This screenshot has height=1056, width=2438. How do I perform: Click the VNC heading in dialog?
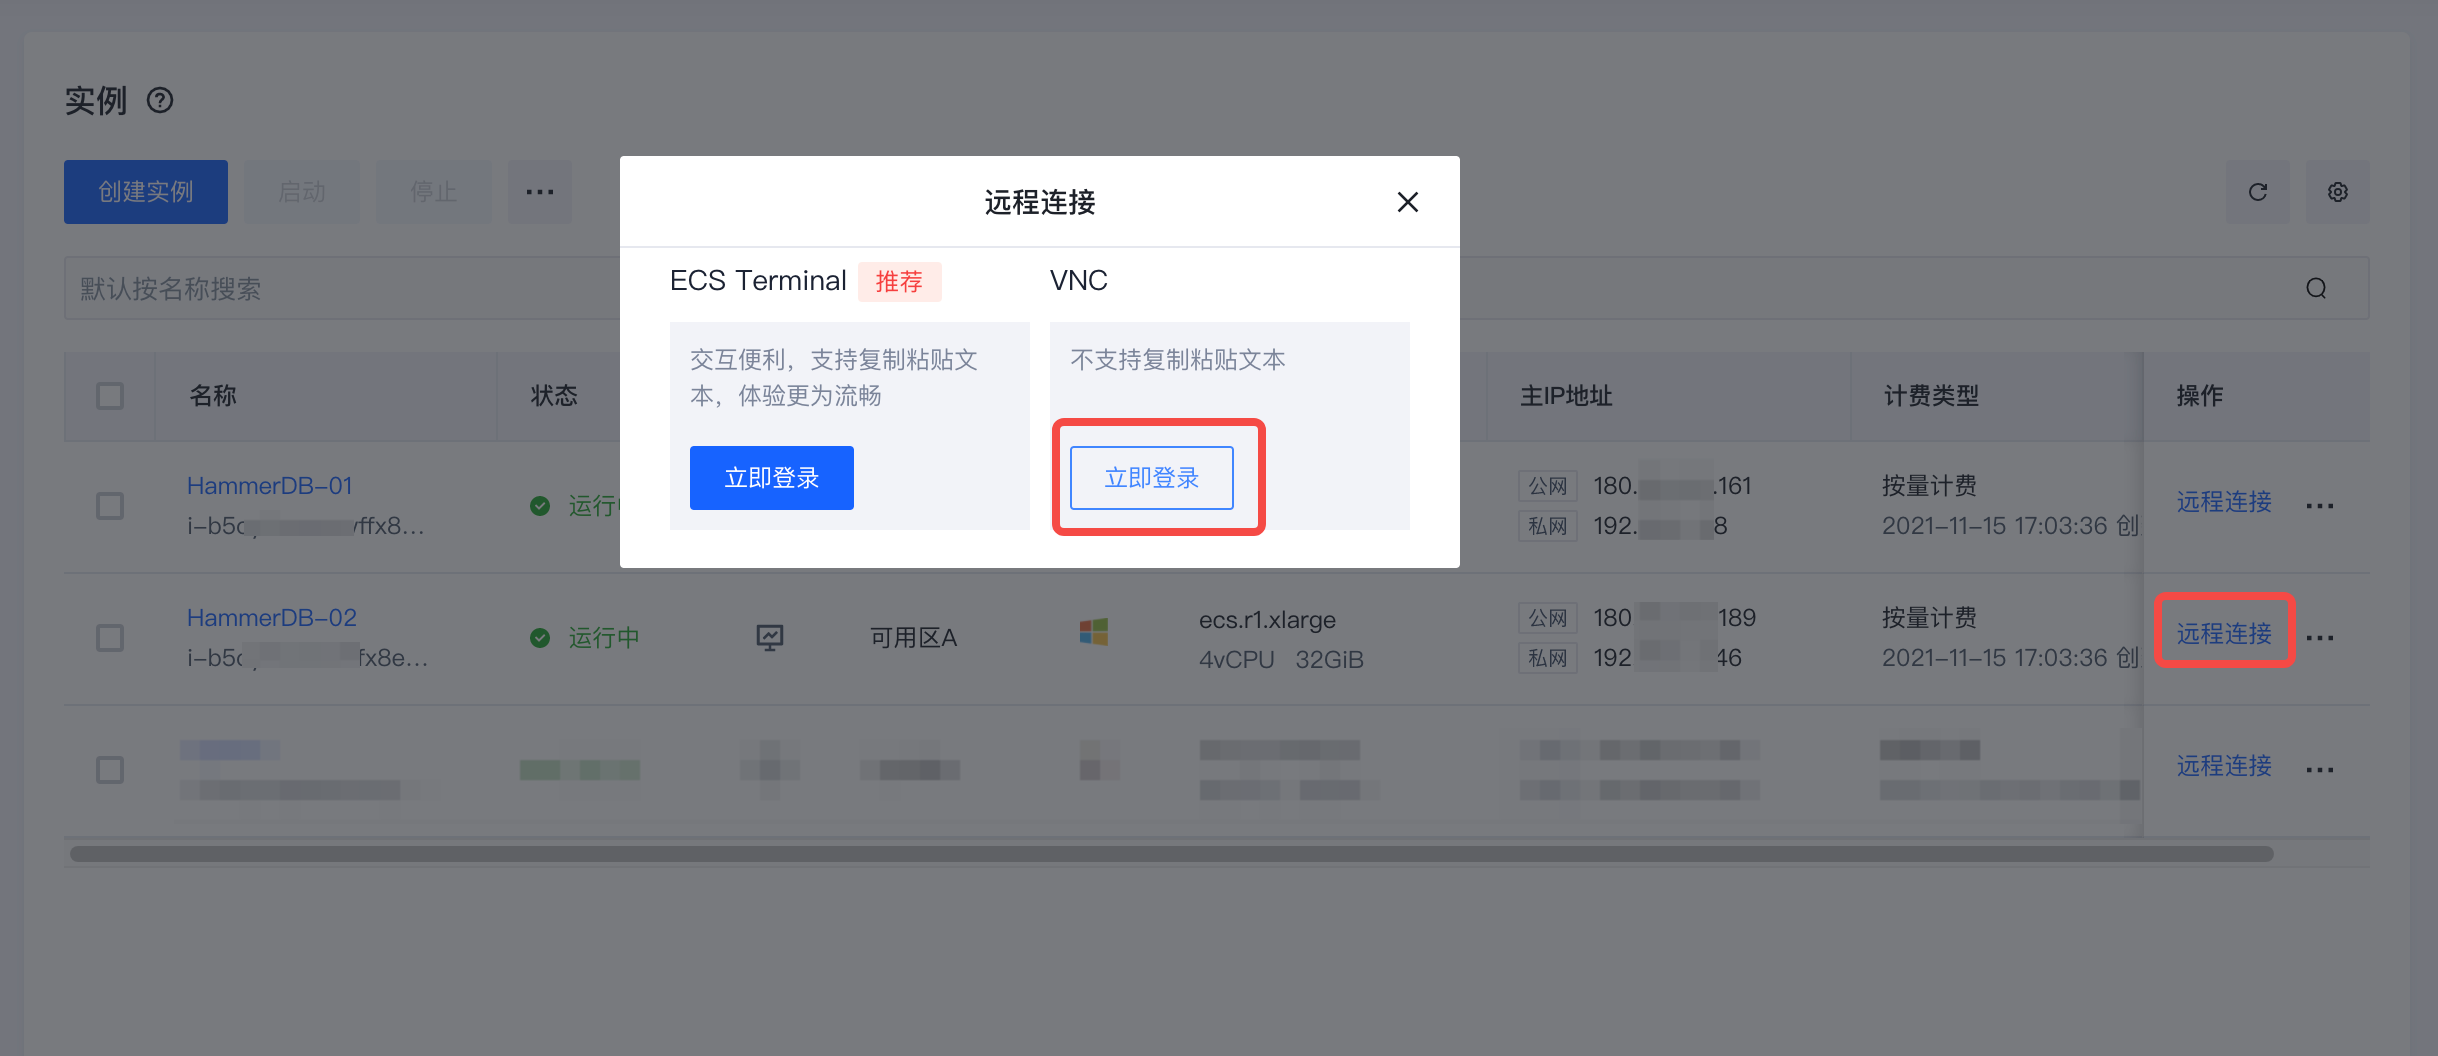(1078, 280)
